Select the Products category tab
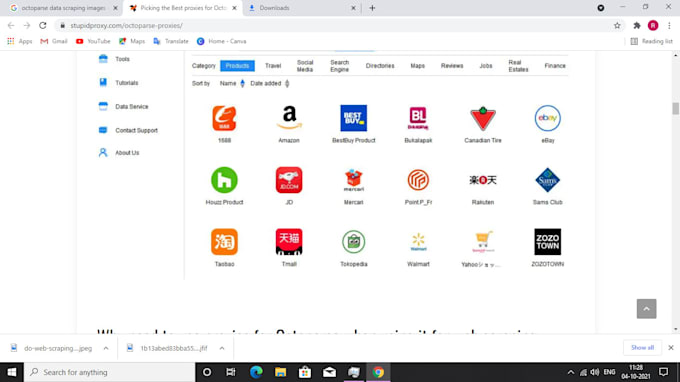Viewport: 680px width, 382px height. pyautogui.click(x=237, y=65)
